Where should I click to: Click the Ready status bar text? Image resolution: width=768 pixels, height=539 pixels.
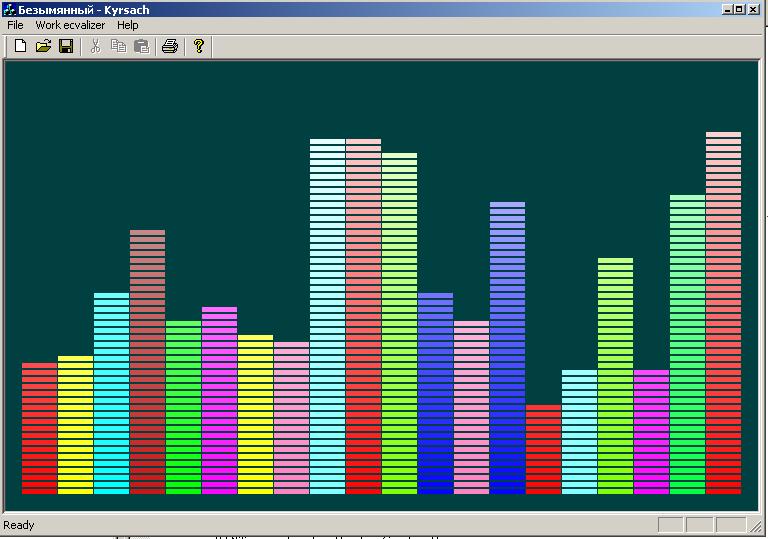[19, 525]
